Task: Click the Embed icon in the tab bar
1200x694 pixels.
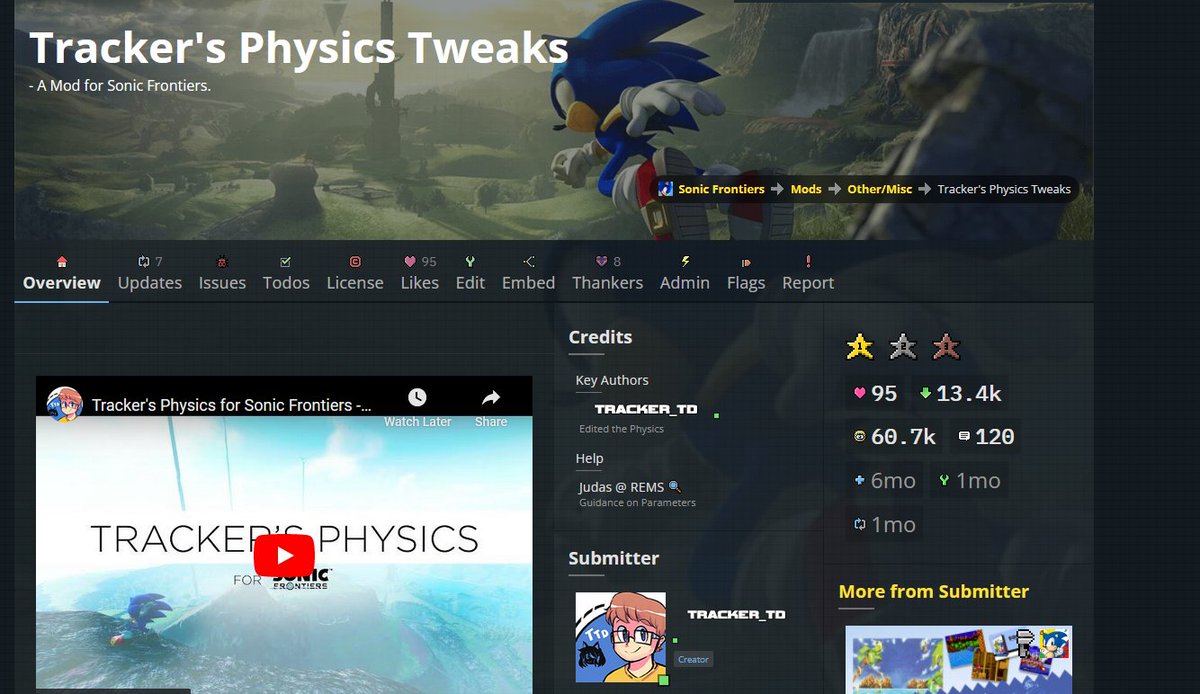Action: click(x=527, y=262)
